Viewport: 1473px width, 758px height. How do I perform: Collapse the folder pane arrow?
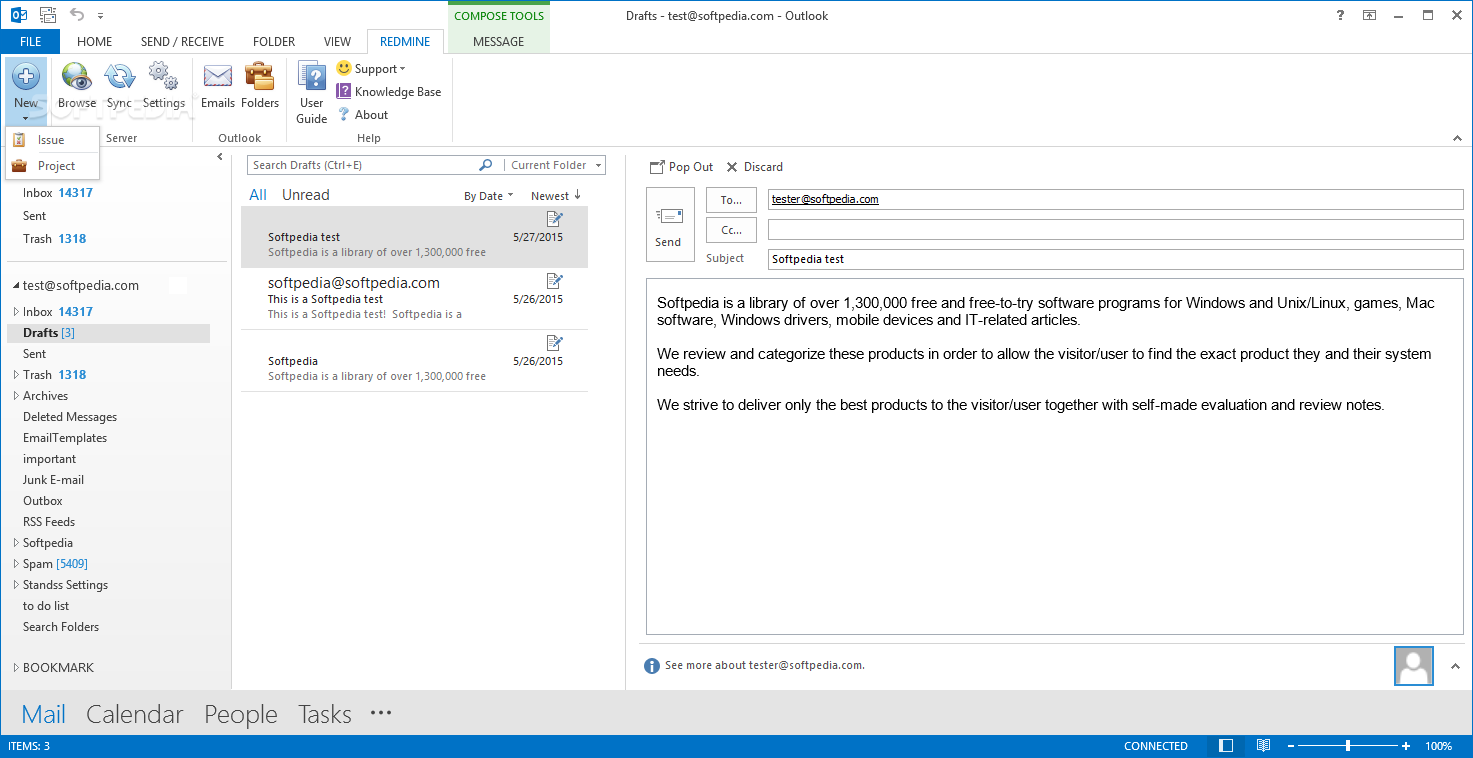point(220,157)
